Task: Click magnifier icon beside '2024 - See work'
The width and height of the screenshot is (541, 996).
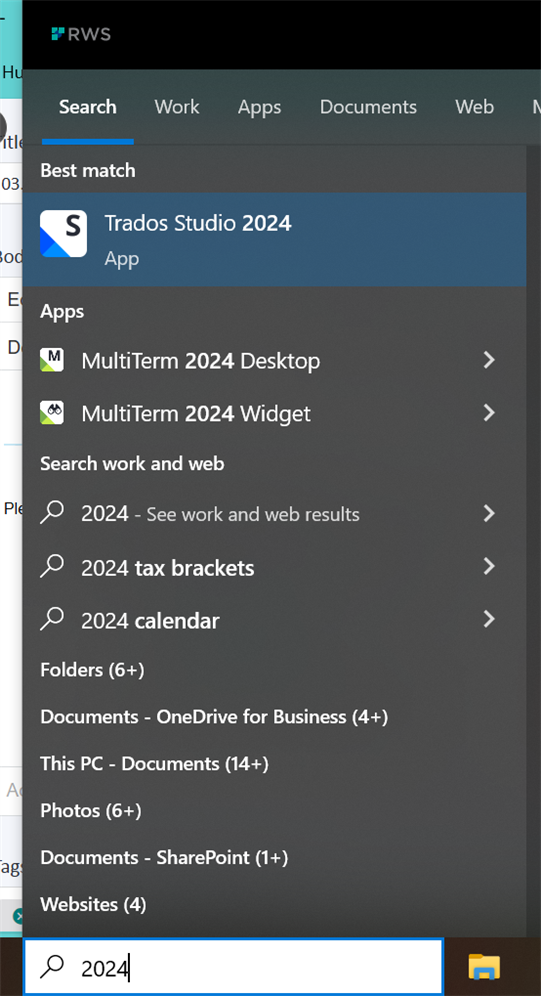Action: 52,513
